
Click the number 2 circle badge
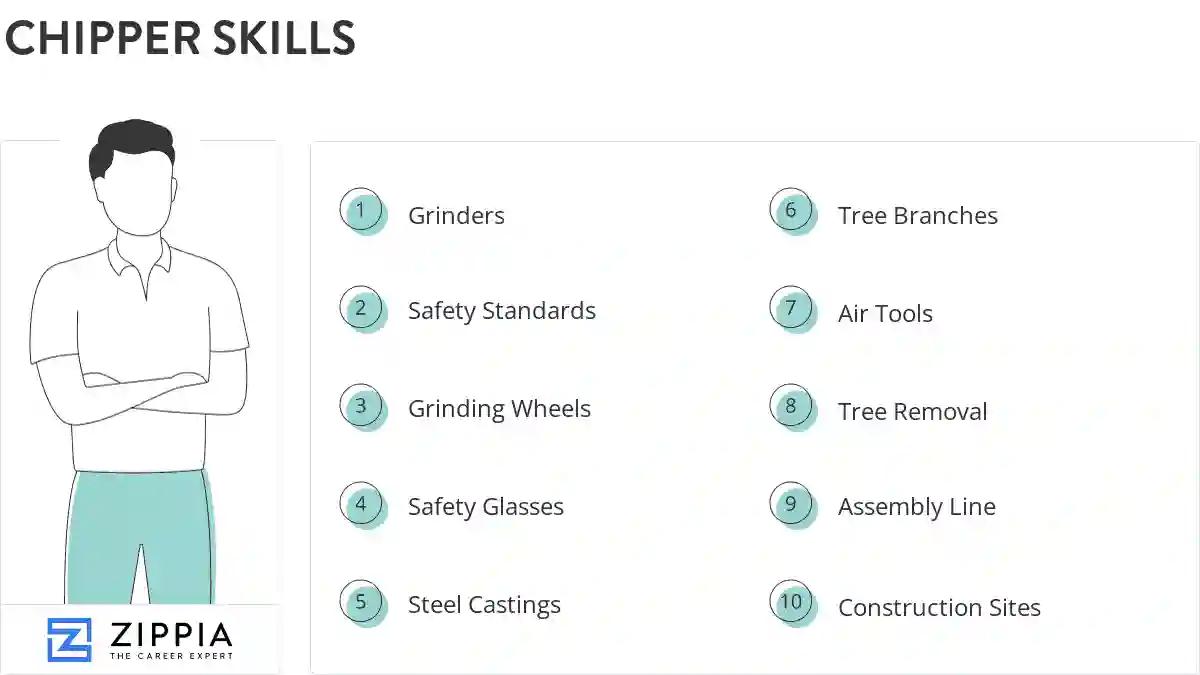pos(361,308)
